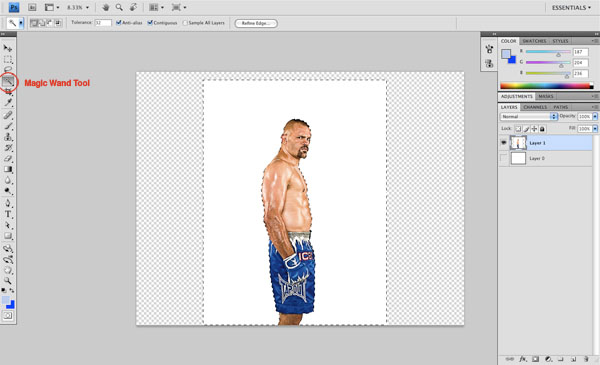Select the Eraser tool

point(8,158)
